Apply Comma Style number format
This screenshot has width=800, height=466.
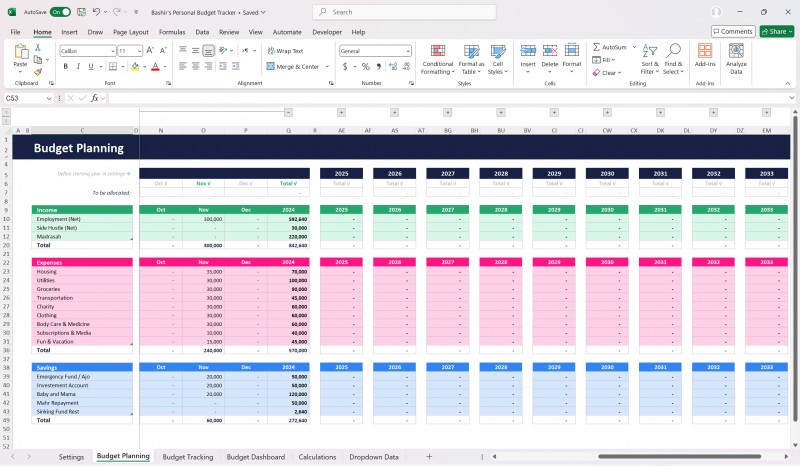coord(379,66)
